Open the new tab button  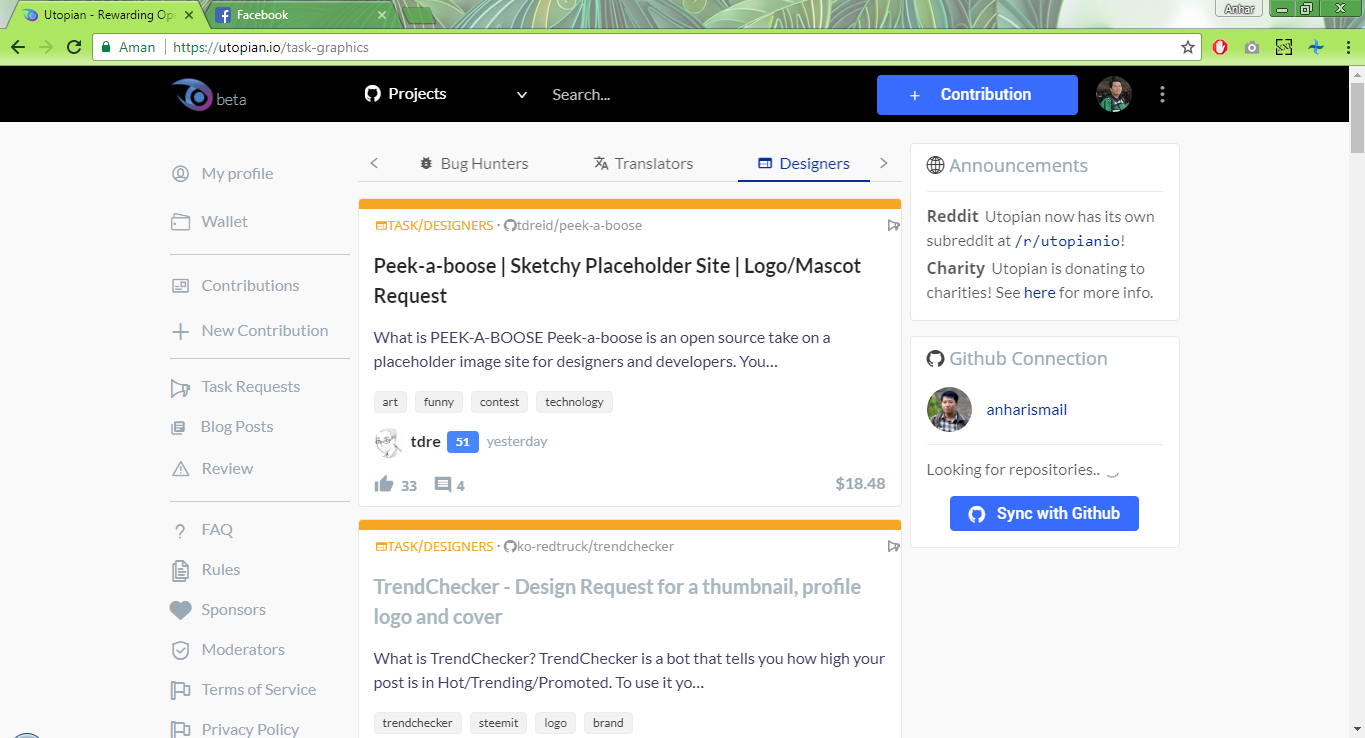[419, 15]
